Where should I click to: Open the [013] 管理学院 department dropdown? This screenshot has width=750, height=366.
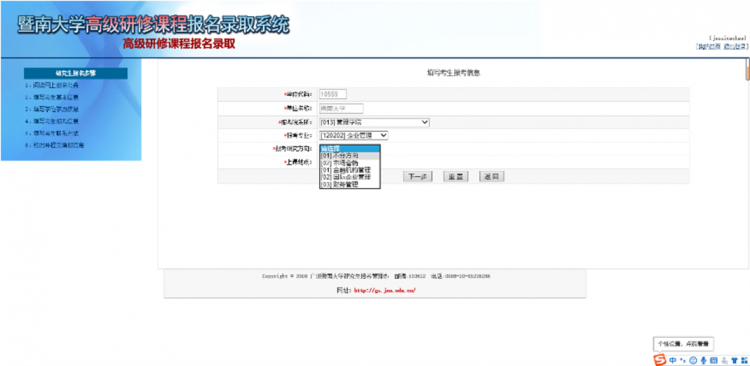click(375, 122)
